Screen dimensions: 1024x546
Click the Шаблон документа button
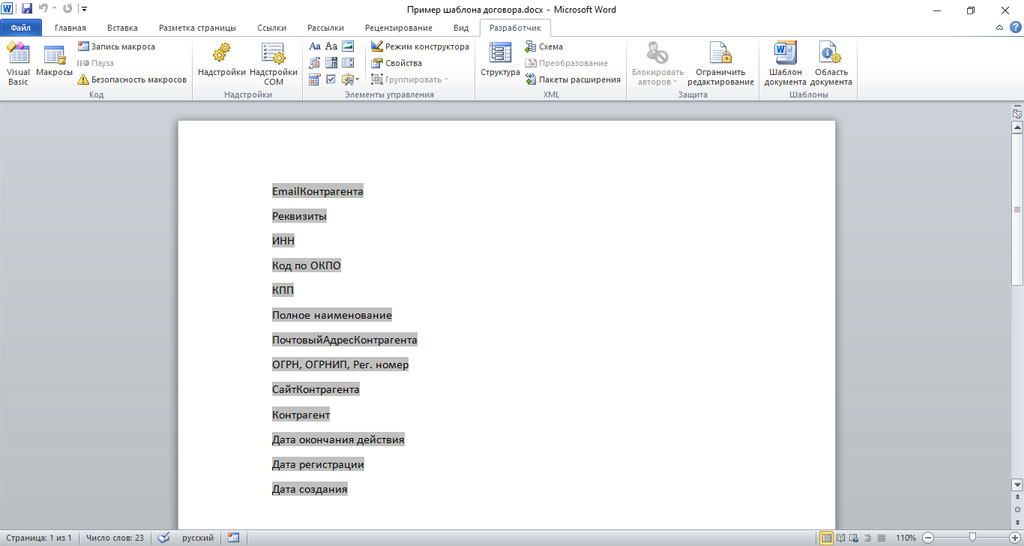pyautogui.click(x=785, y=64)
